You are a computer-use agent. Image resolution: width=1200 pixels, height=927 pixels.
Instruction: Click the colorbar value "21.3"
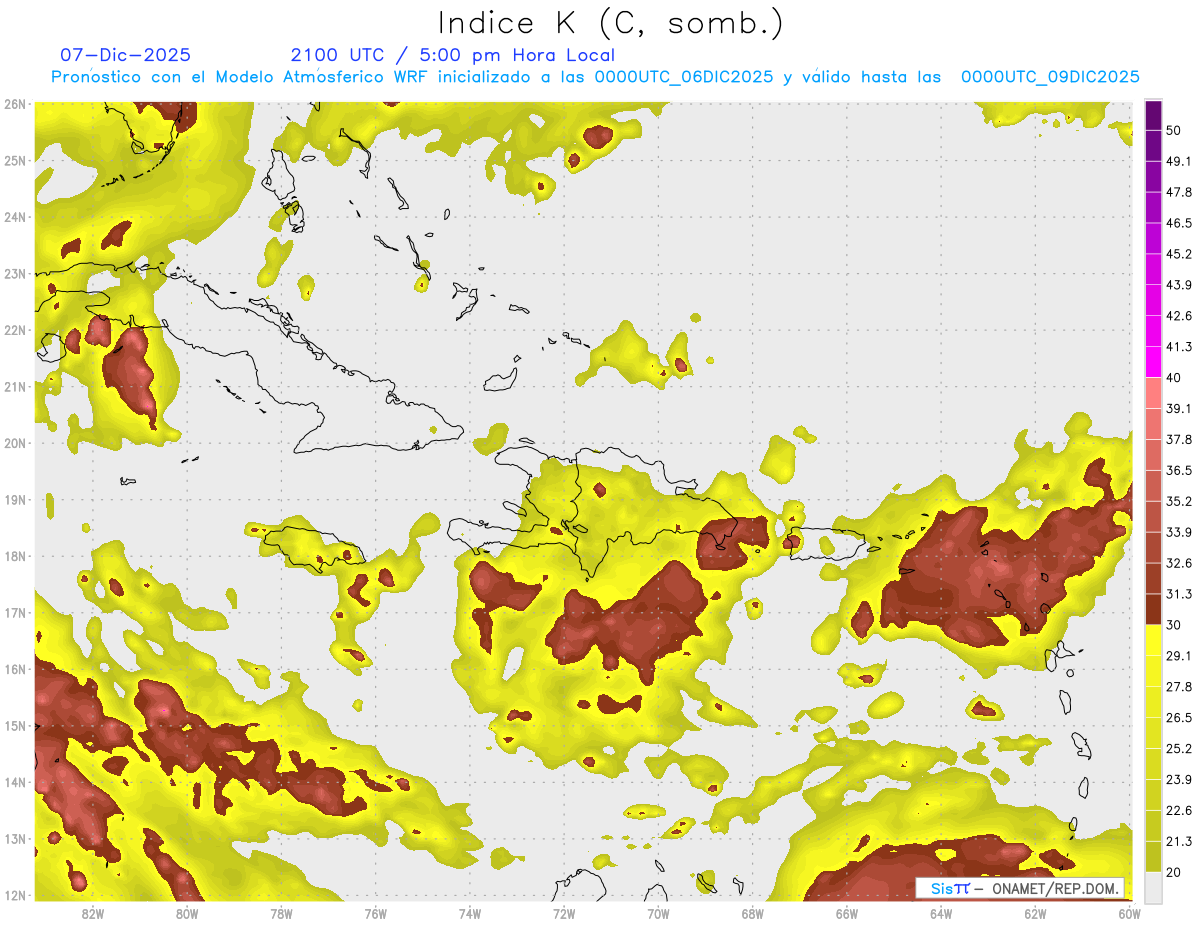click(1179, 841)
